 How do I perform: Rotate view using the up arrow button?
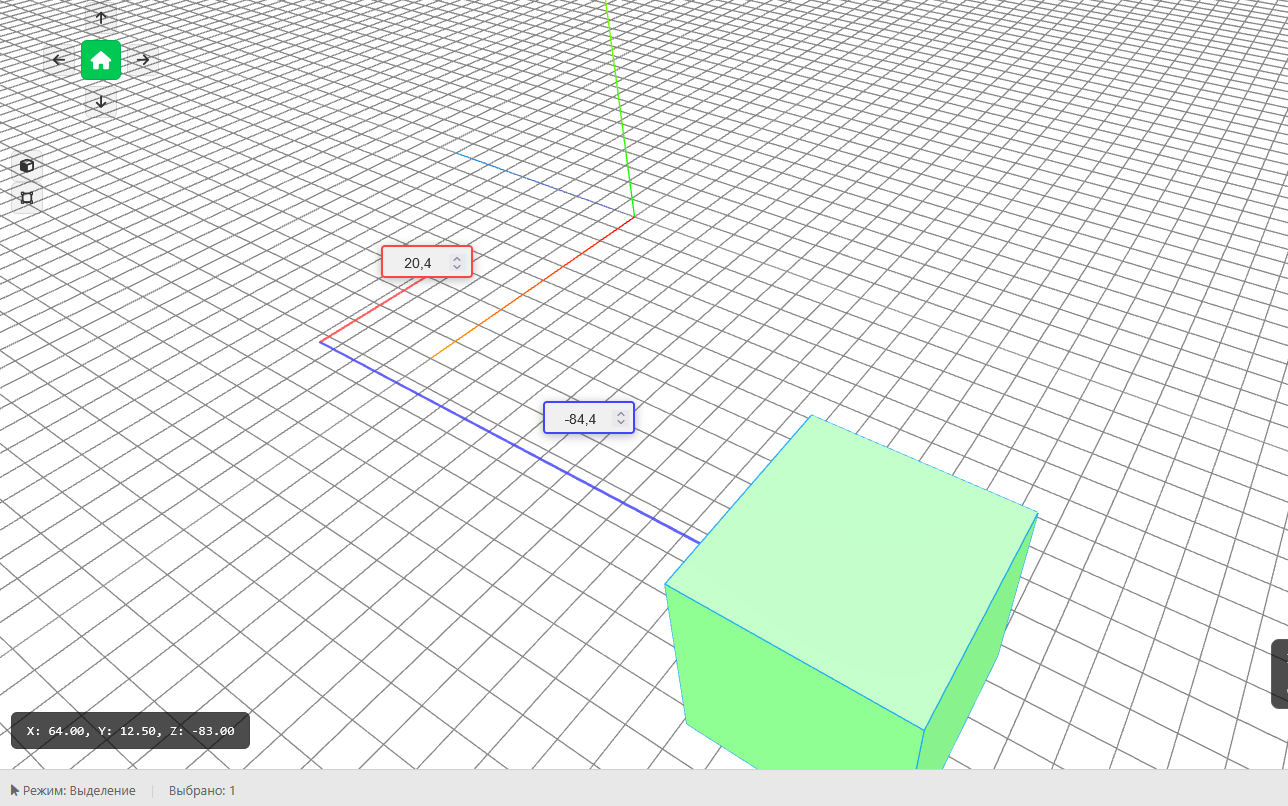(x=101, y=18)
